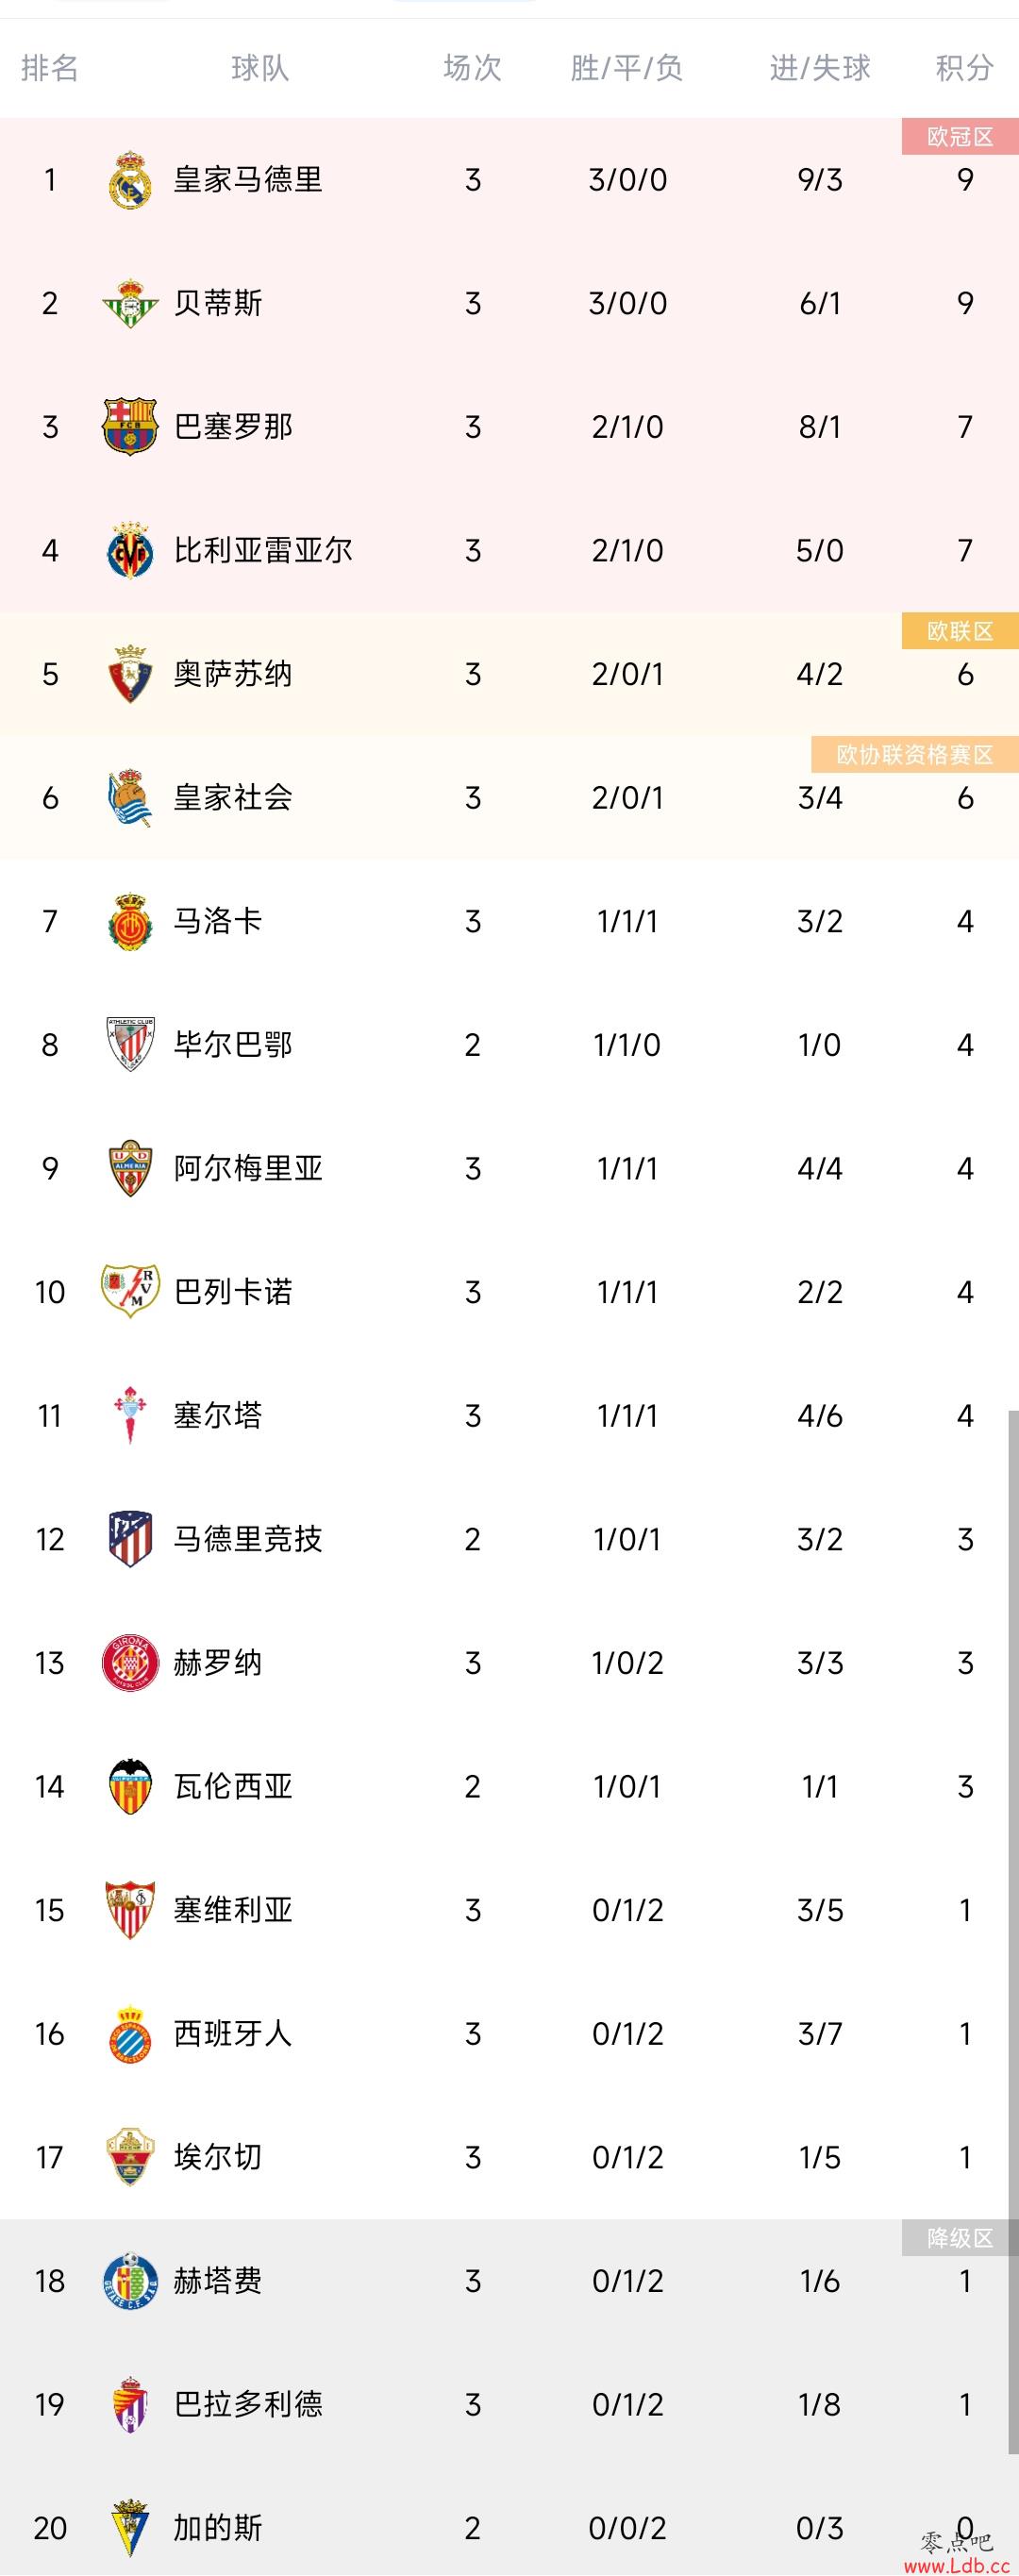This screenshot has height=2576, width=1019.
Task: Click the Valencia bat crest icon
Action: 130,1787
